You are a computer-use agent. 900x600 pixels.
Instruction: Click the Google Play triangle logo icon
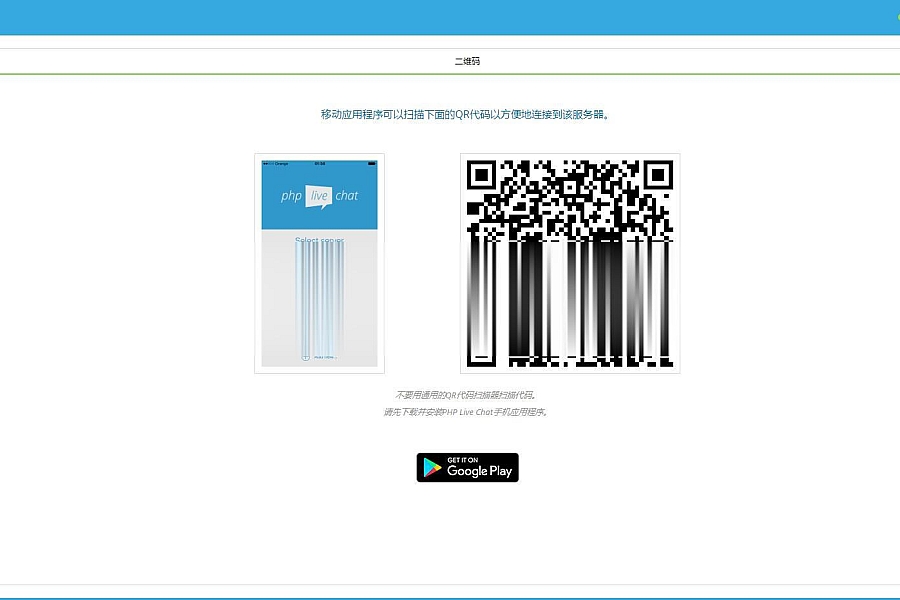point(432,468)
